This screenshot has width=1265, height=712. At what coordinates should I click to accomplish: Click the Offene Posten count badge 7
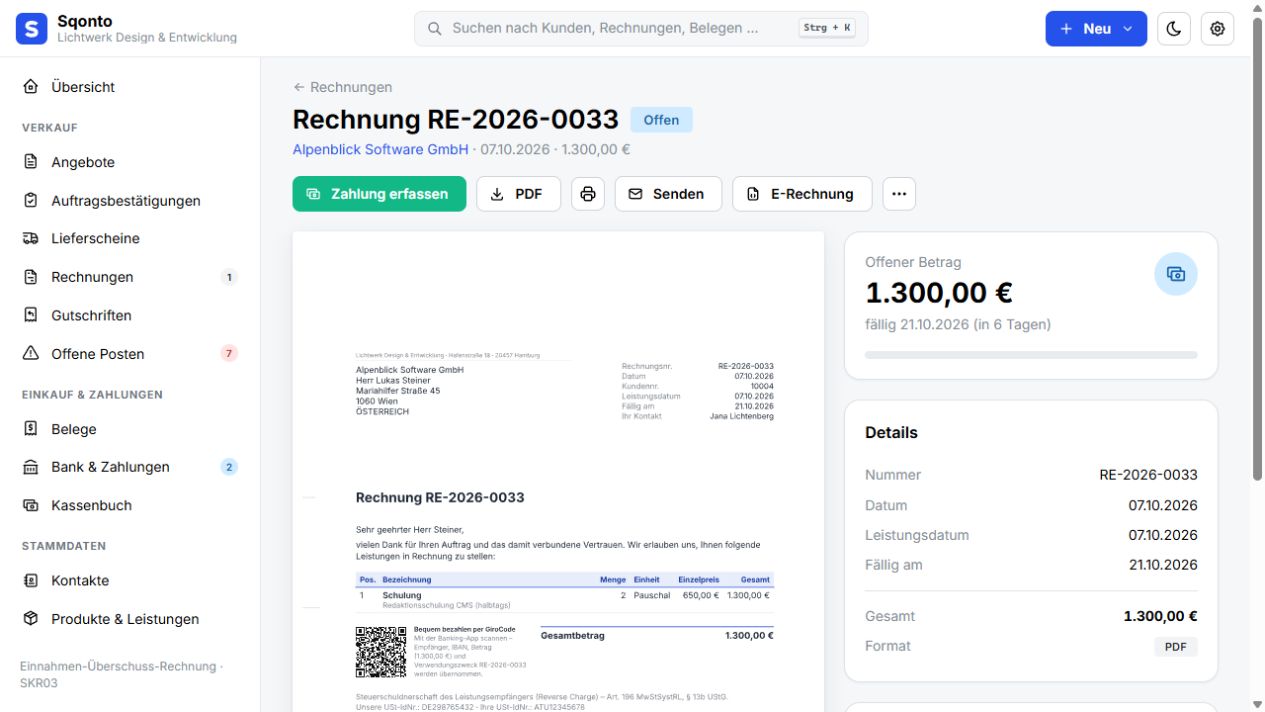[x=229, y=353]
